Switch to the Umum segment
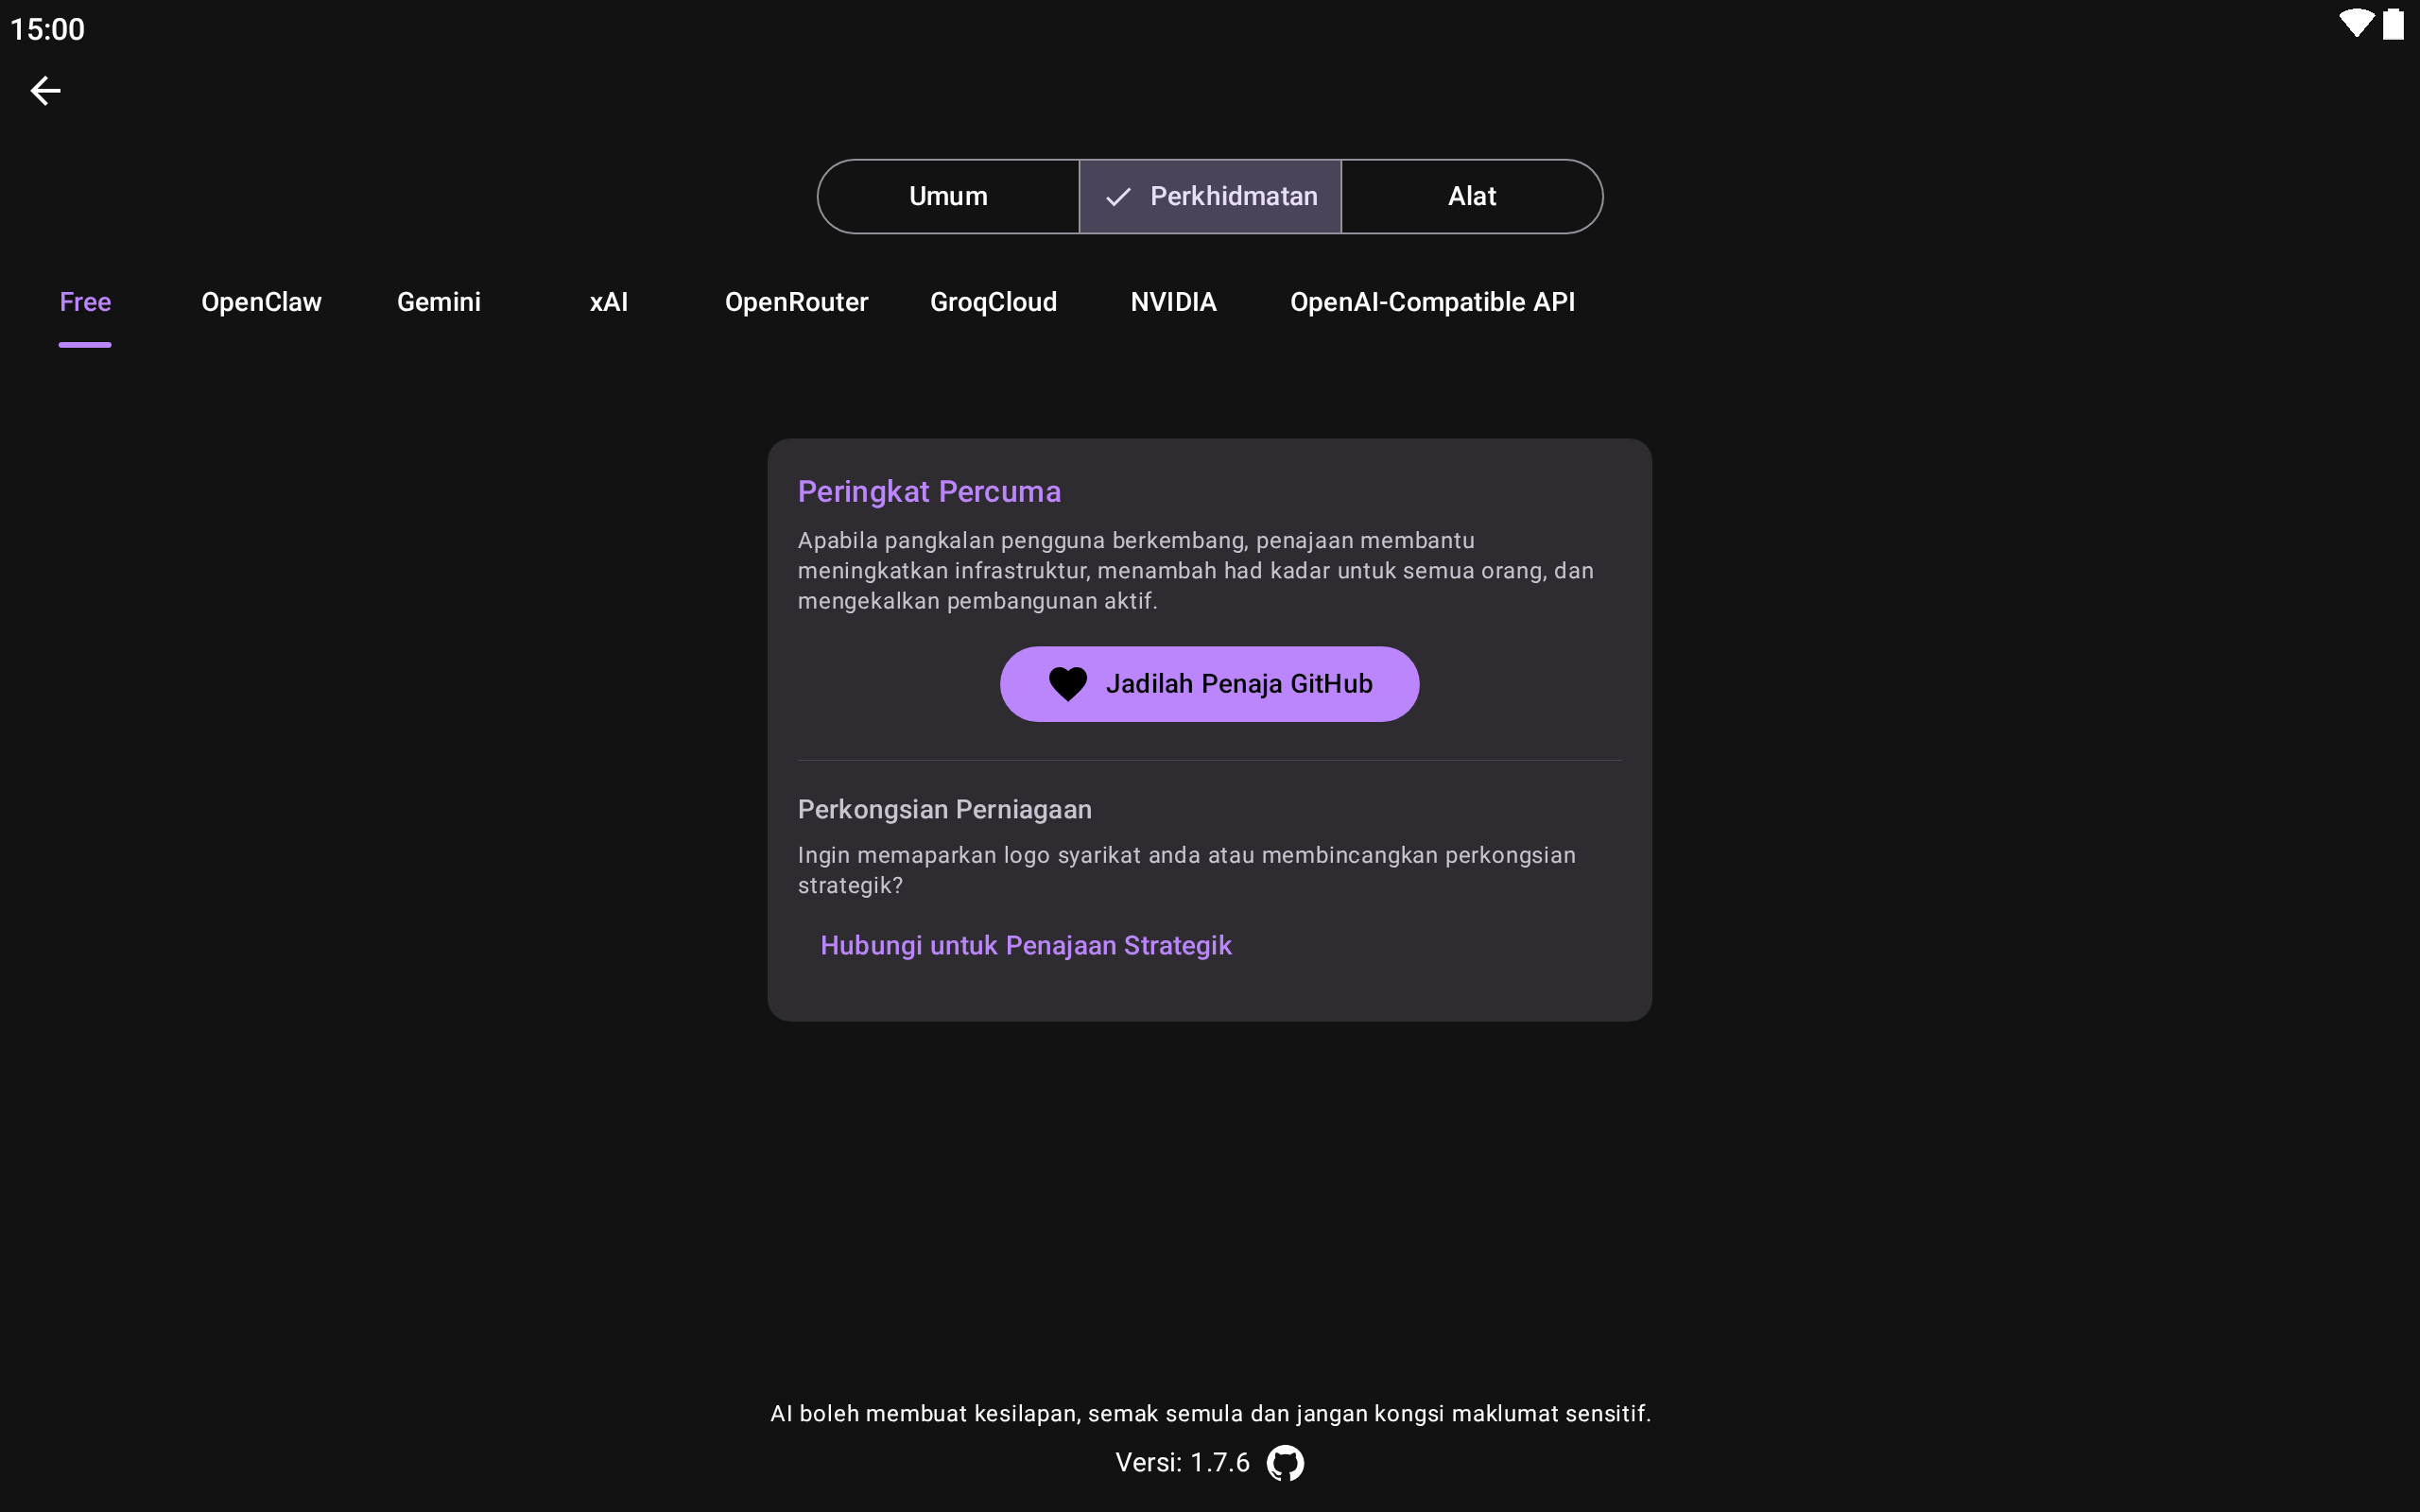 (x=948, y=196)
